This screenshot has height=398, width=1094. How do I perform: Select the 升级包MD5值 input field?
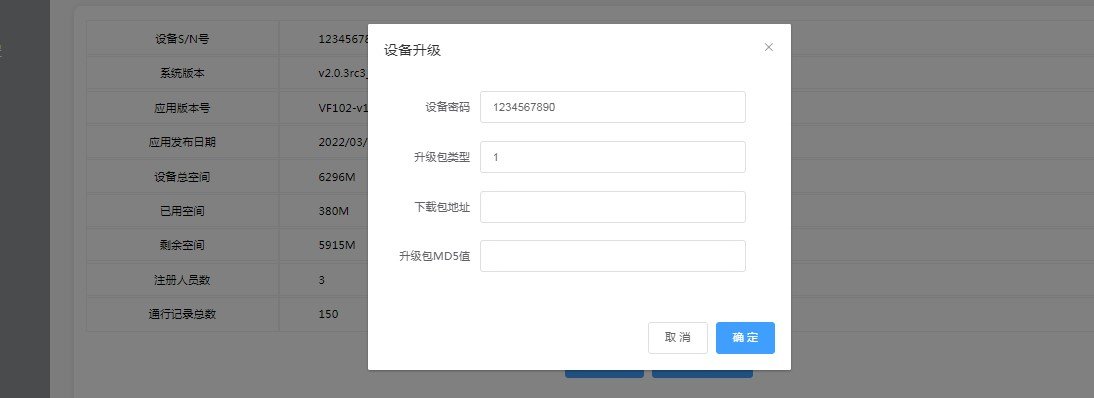(x=613, y=256)
